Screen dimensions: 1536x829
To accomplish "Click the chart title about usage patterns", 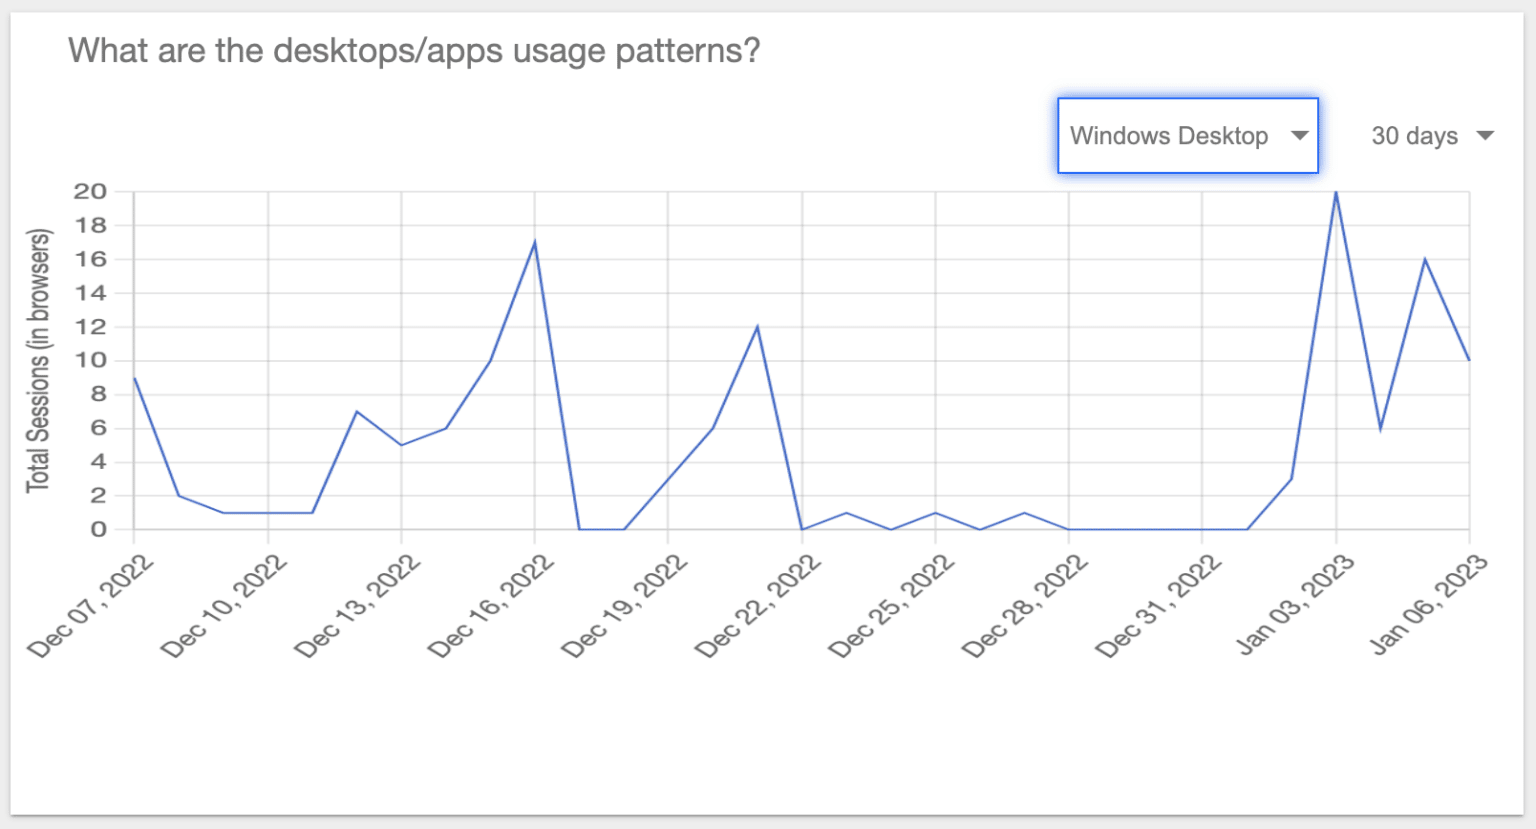I will click(414, 50).
